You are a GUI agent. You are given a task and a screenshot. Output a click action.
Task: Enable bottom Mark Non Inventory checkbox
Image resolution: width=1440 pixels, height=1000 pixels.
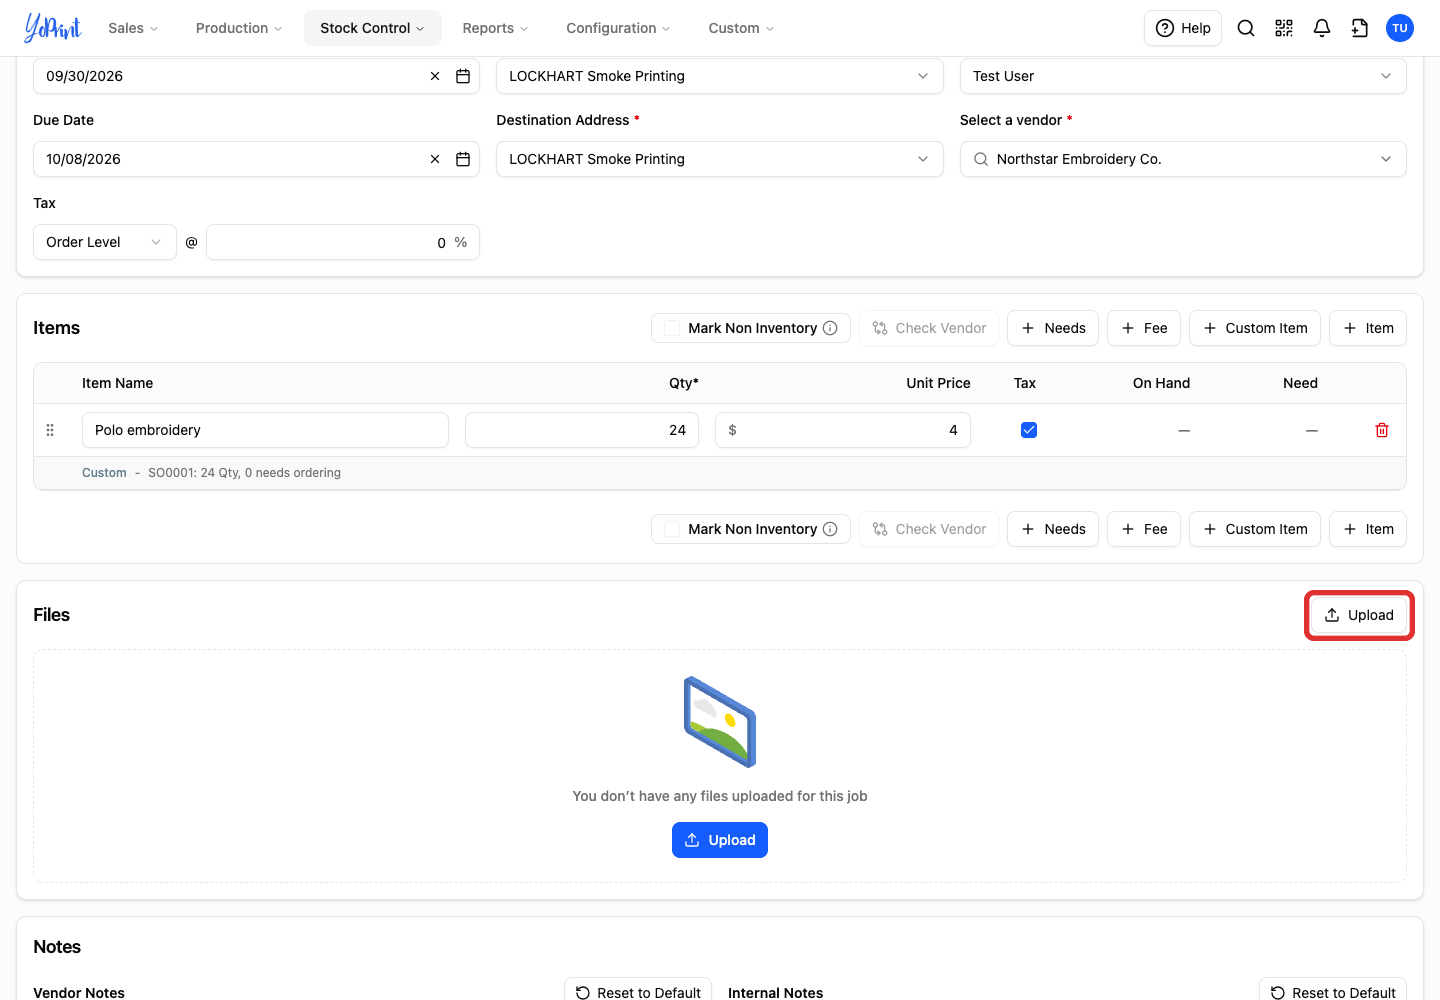tap(672, 529)
